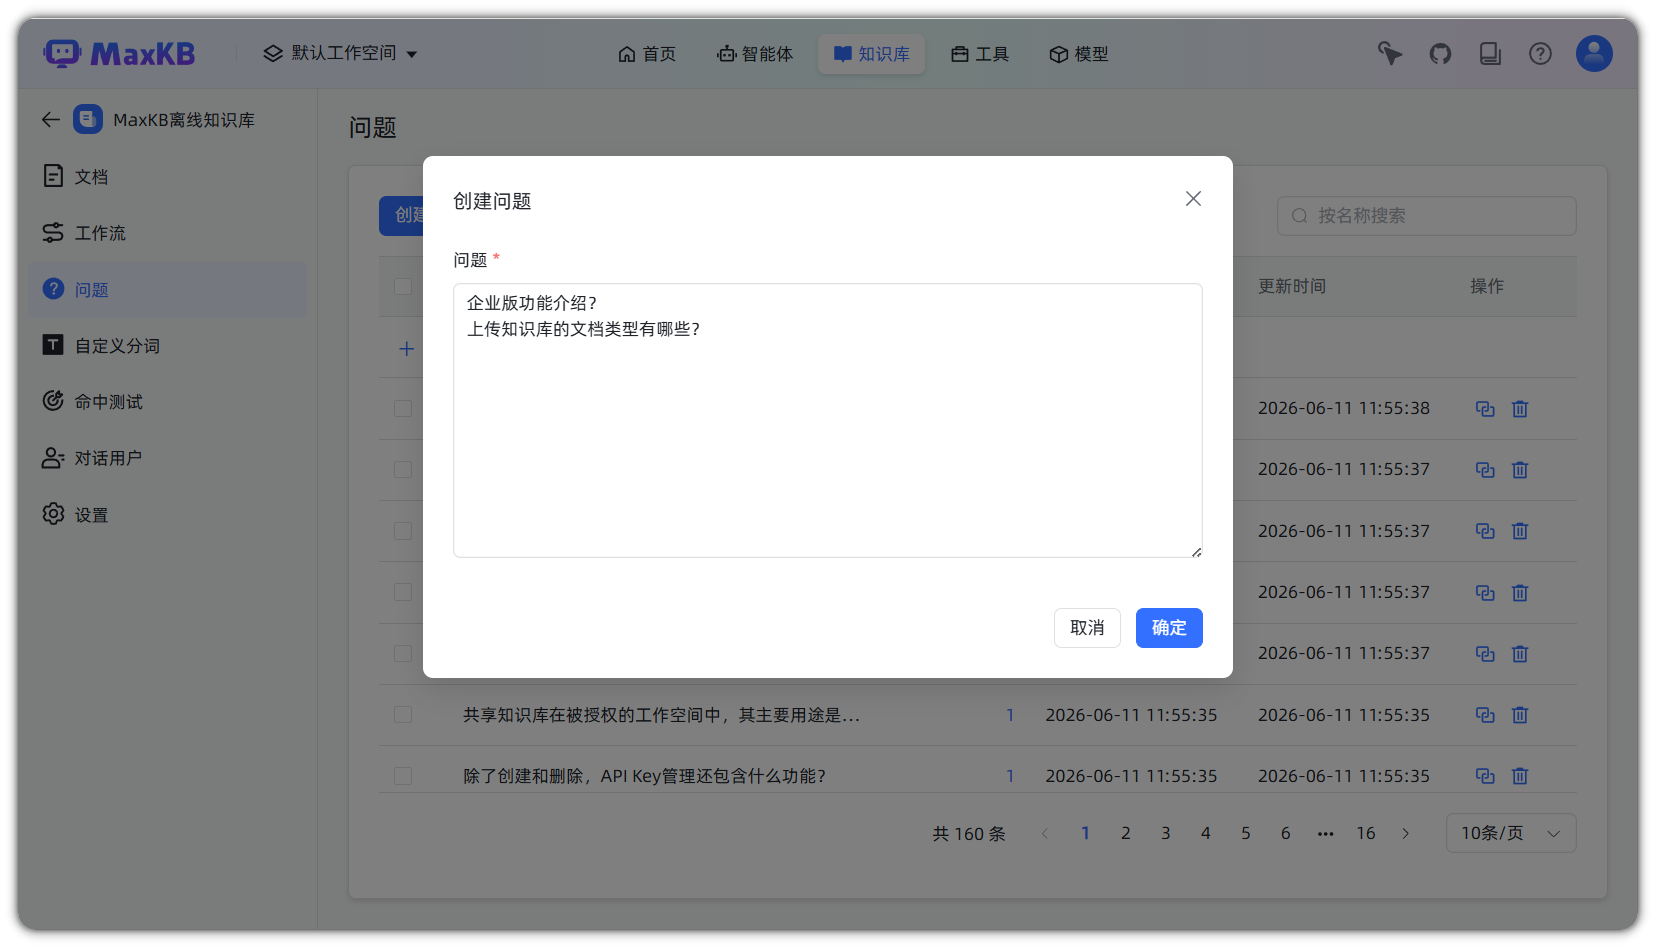Click the pagination ellipsis to skip pages
Screen dimensions: 1656x948
1326,833
